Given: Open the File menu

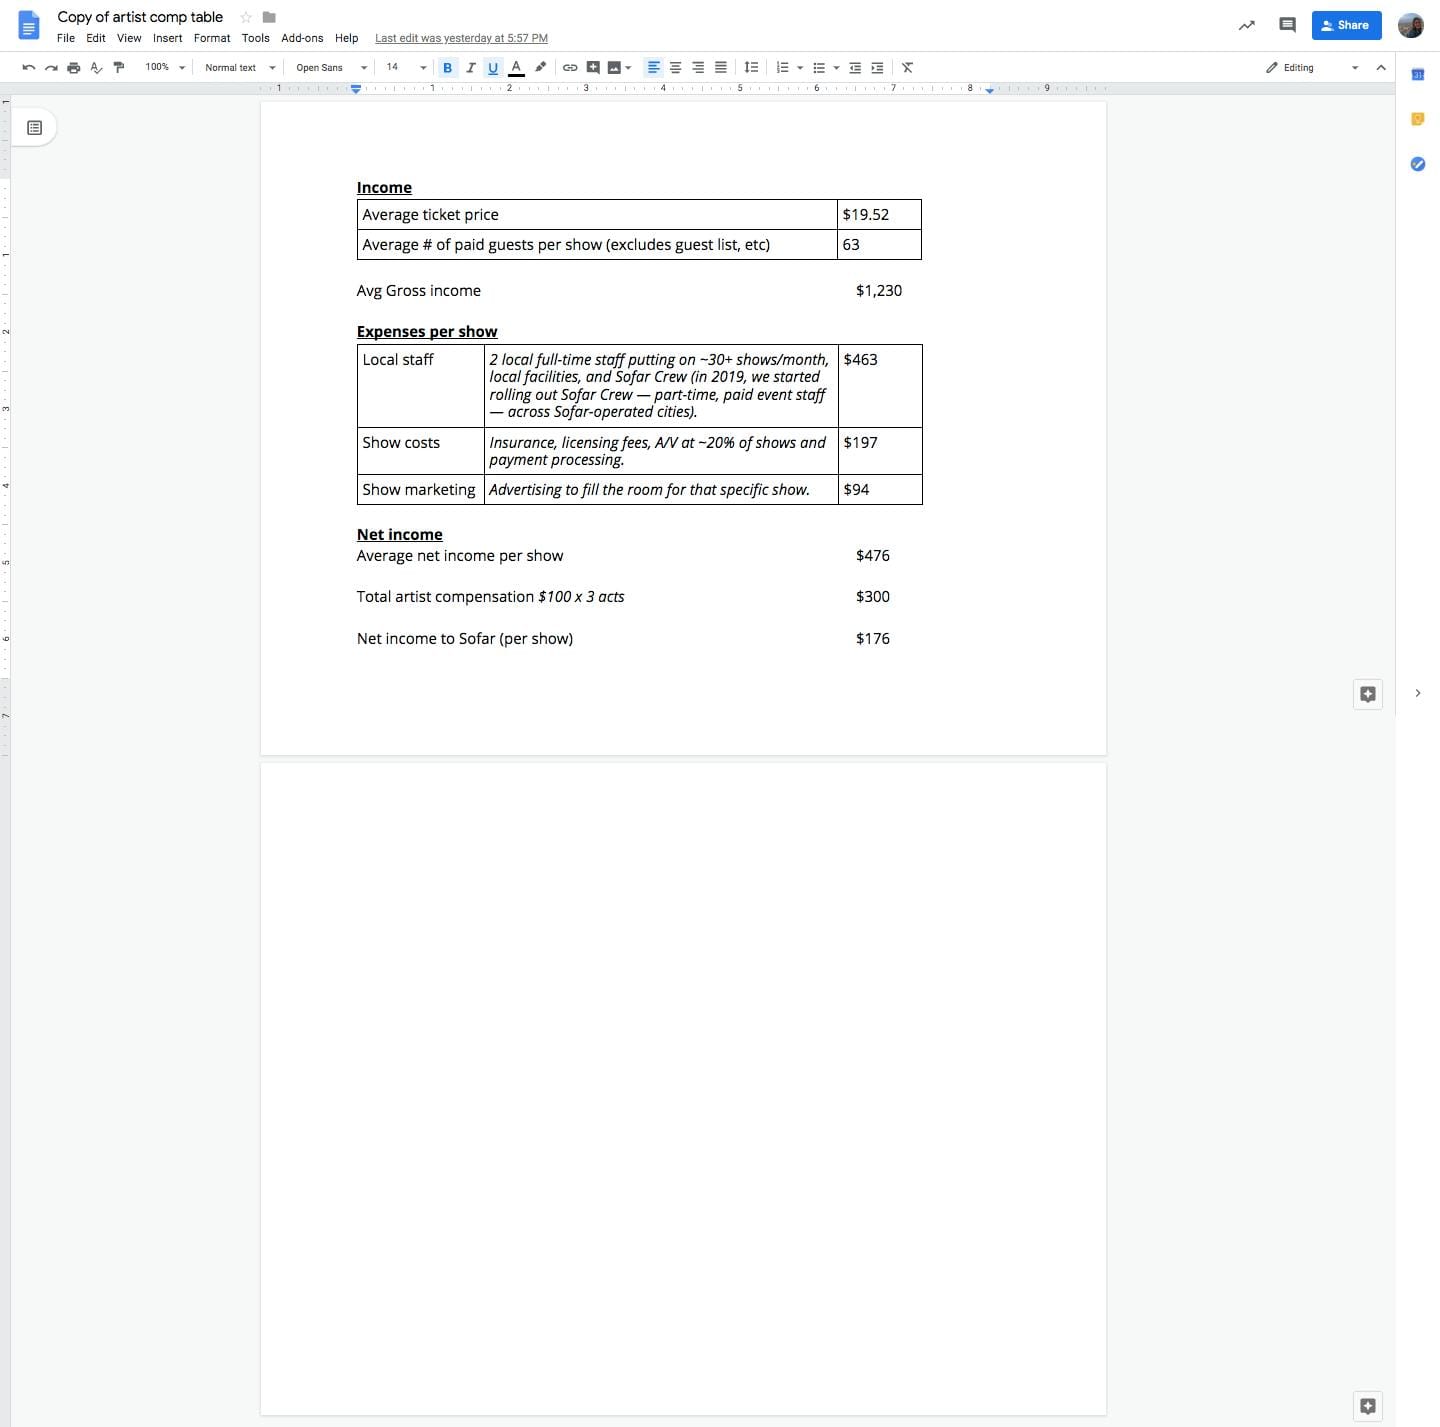Looking at the screenshot, I should 66,38.
